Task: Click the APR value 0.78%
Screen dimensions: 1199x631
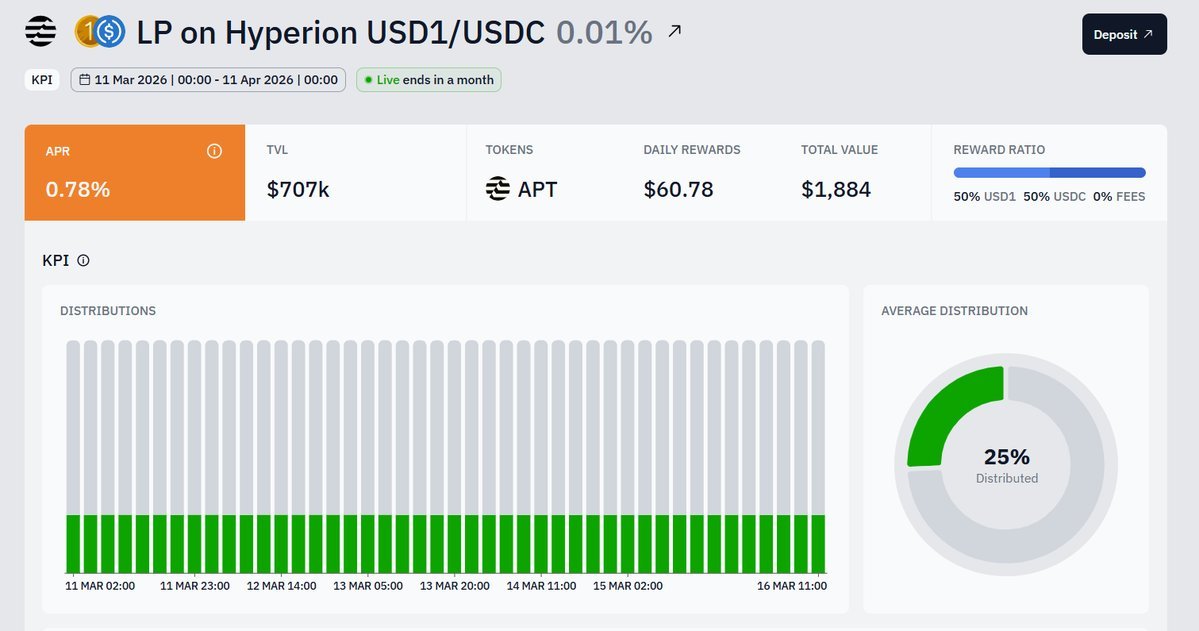Action: coord(78,189)
